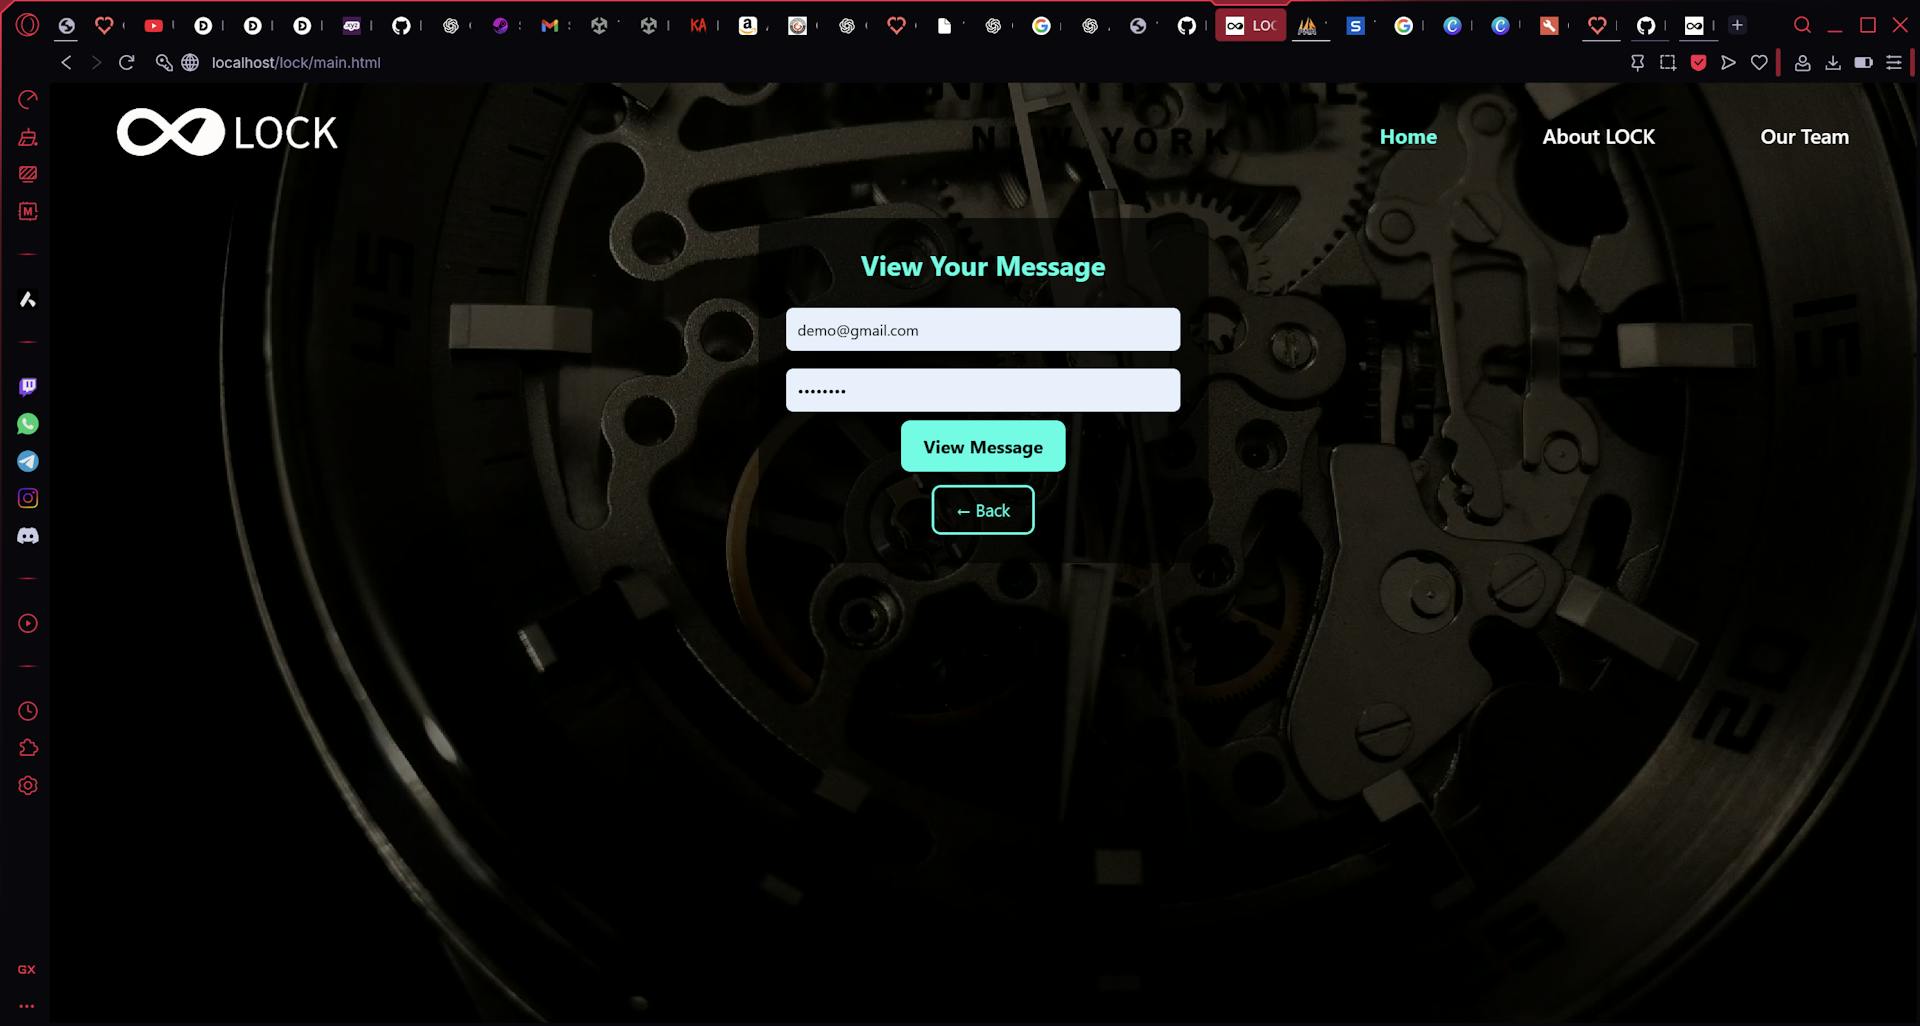
Task: Open History clock icon in sidebar
Action: point(28,711)
